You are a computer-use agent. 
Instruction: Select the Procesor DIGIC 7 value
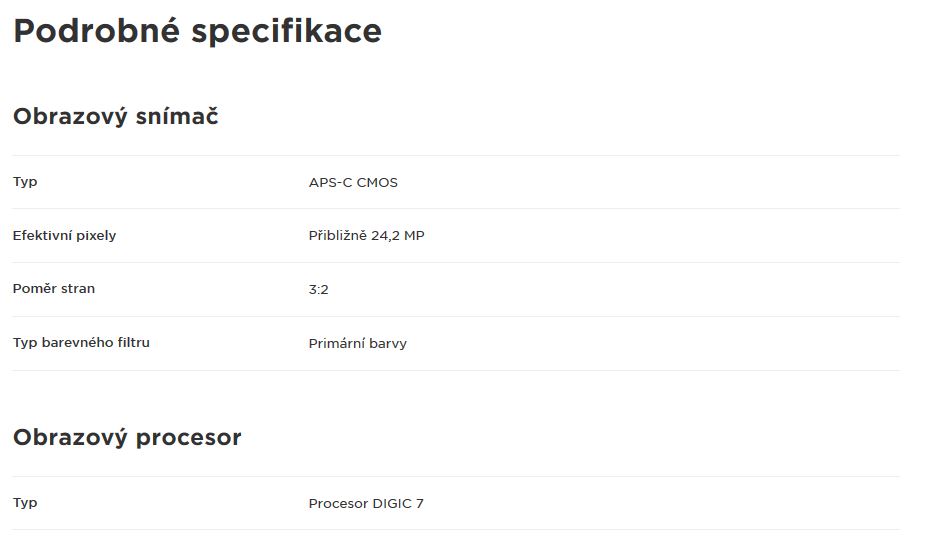pyautogui.click(x=366, y=504)
